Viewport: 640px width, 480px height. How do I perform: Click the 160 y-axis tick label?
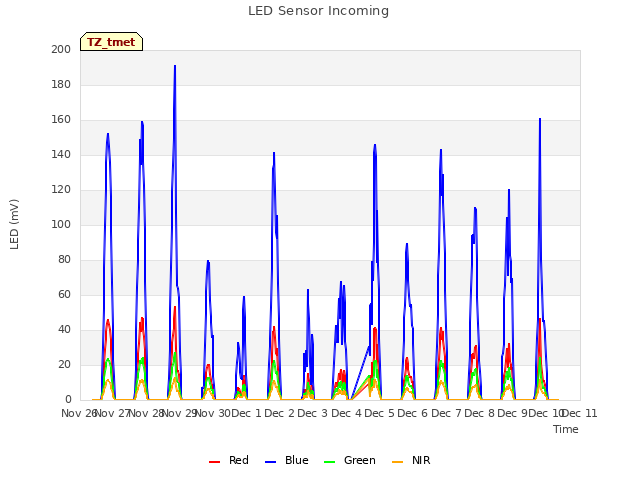point(61,120)
